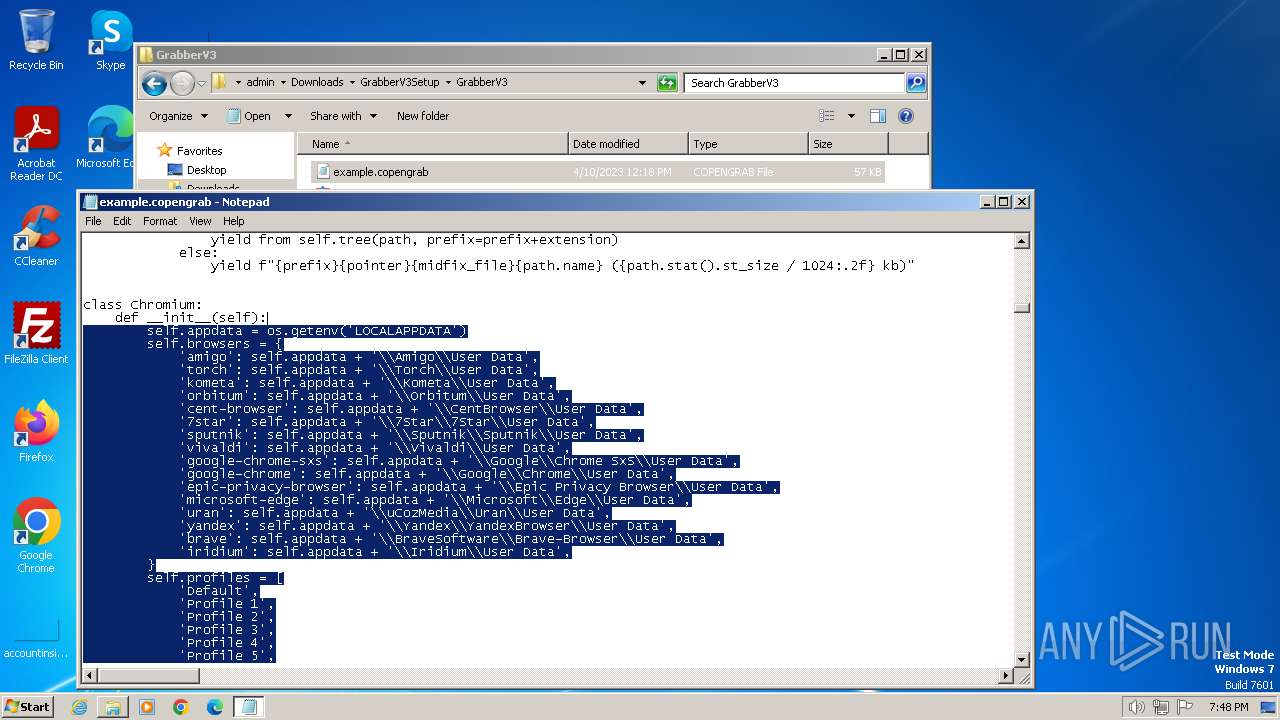Change view with the Explorer views icon
The height and width of the screenshot is (720, 1280).
[827, 116]
